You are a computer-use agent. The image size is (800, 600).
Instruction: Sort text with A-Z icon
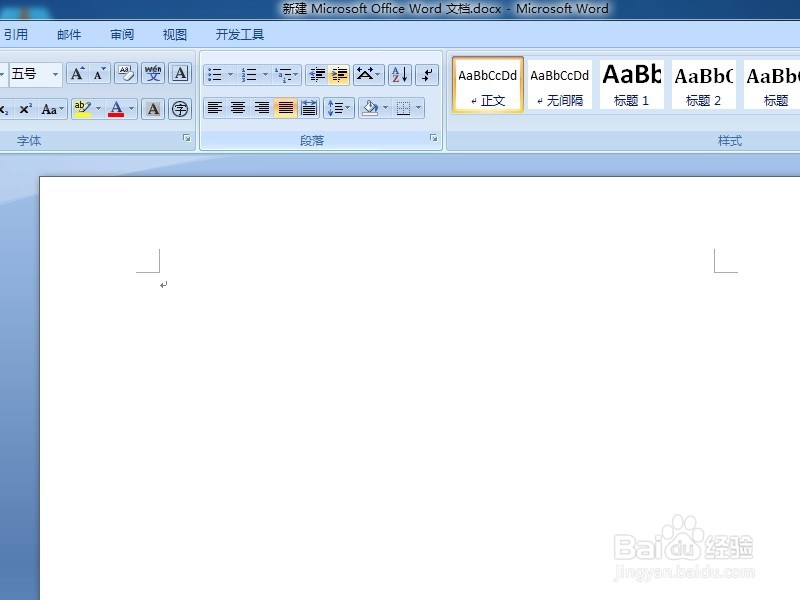pos(400,75)
